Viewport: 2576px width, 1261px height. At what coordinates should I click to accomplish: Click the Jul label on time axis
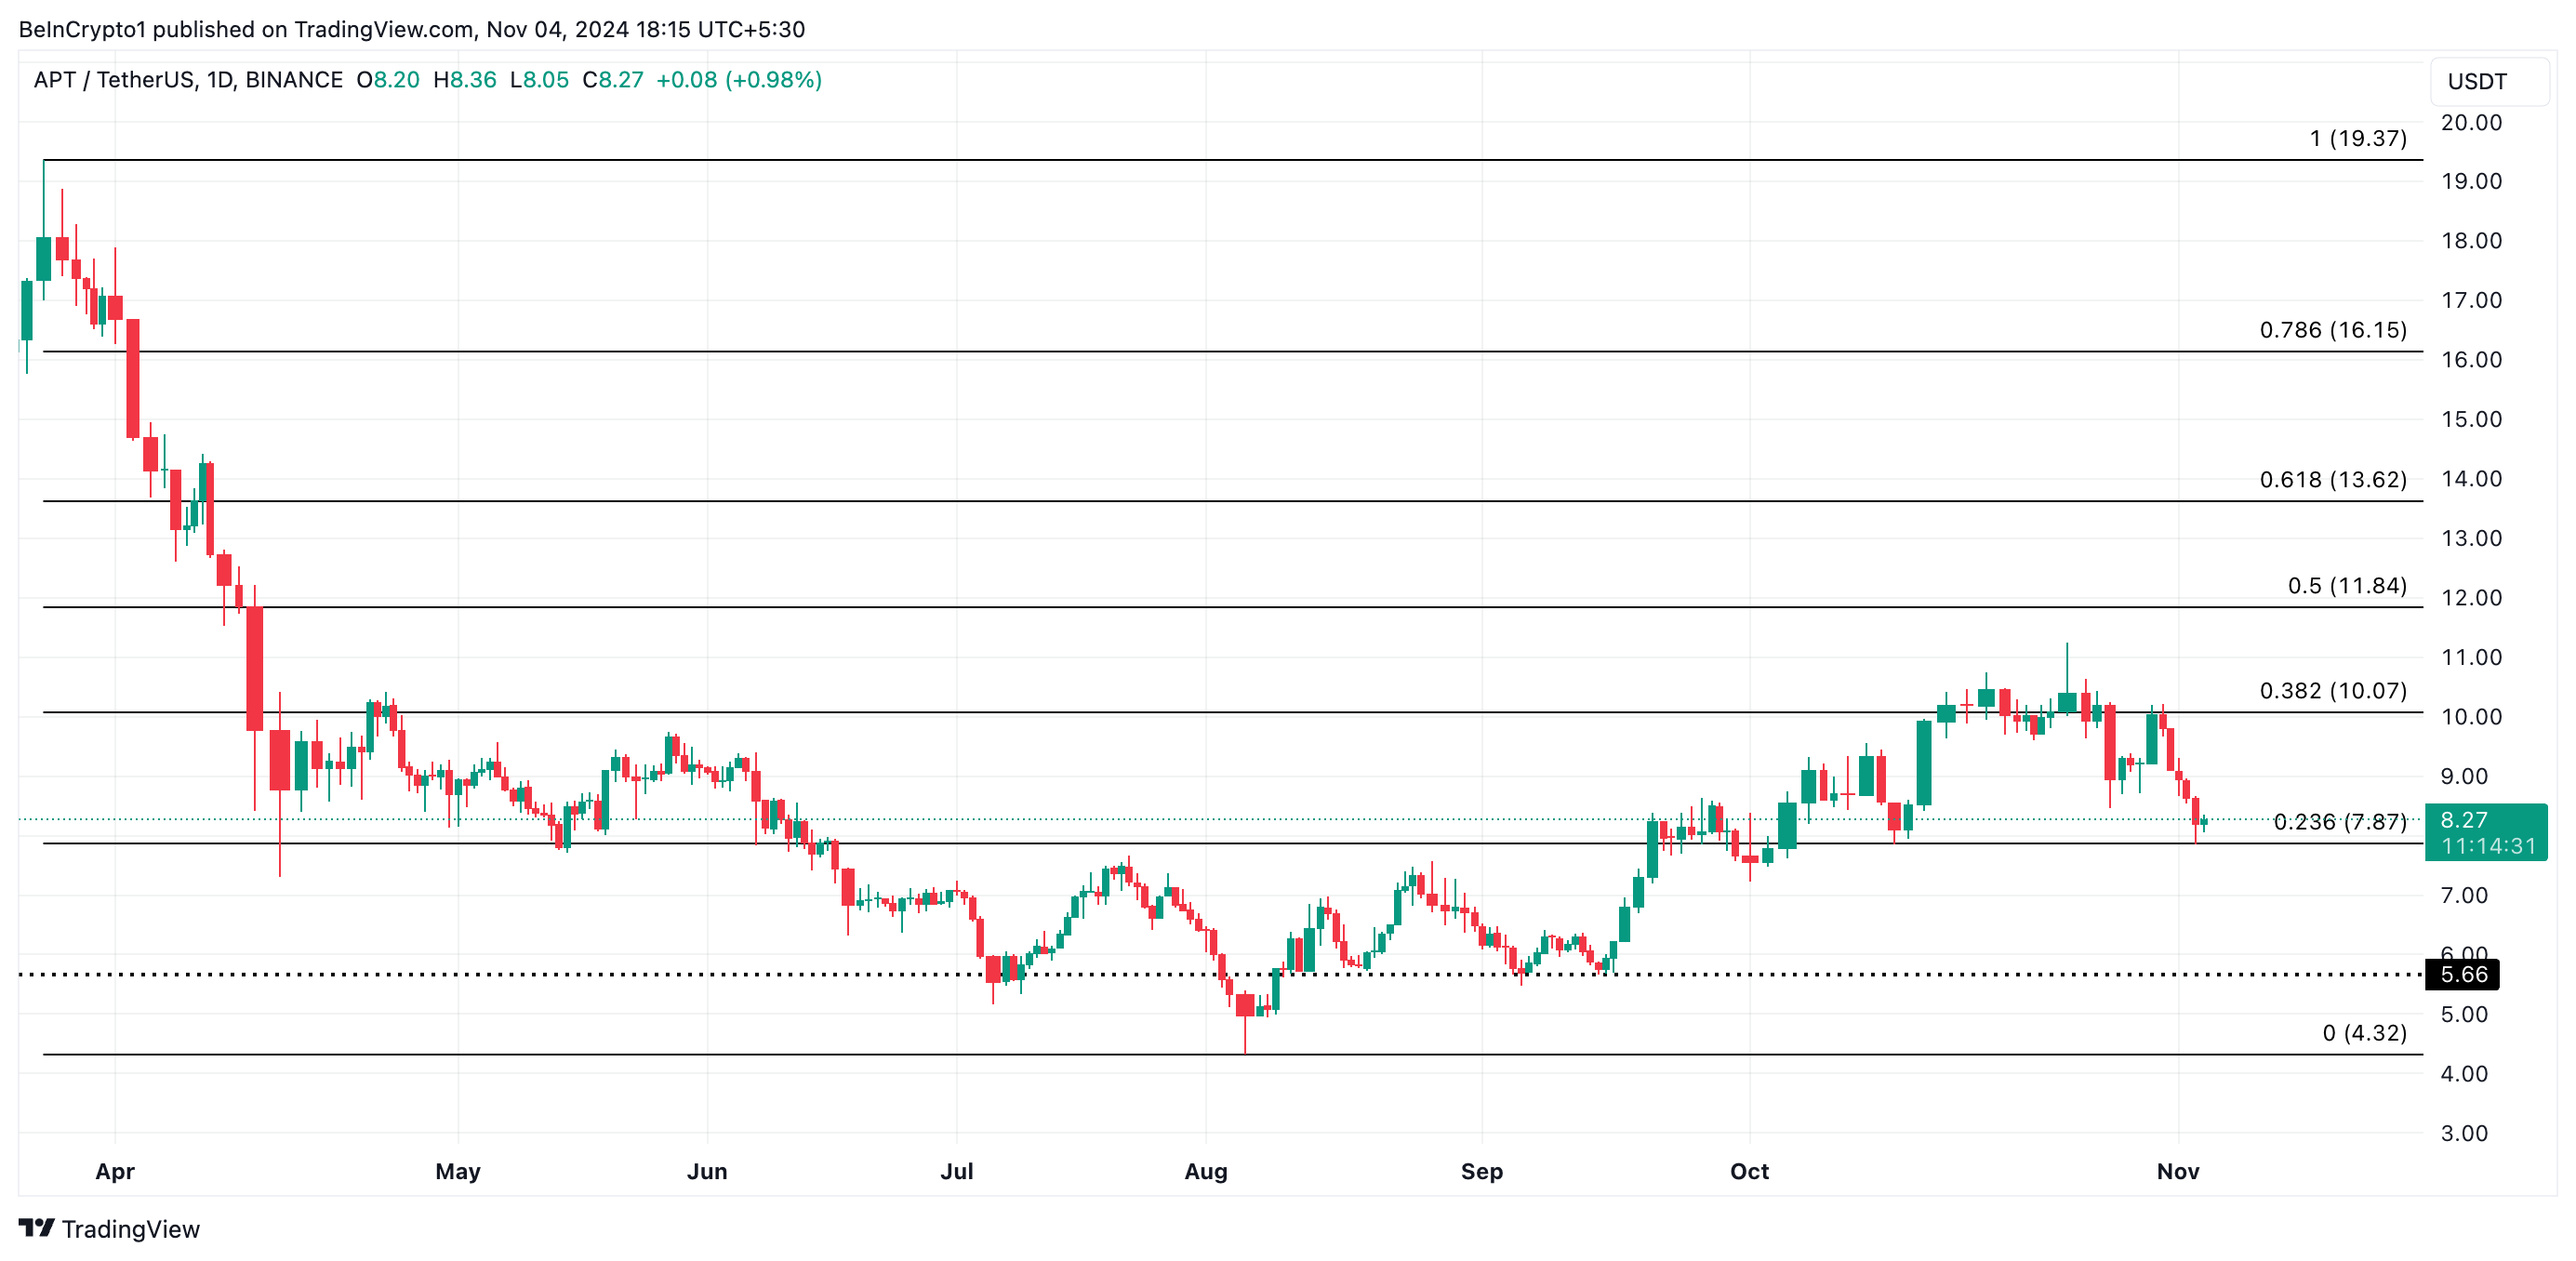click(x=956, y=1171)
